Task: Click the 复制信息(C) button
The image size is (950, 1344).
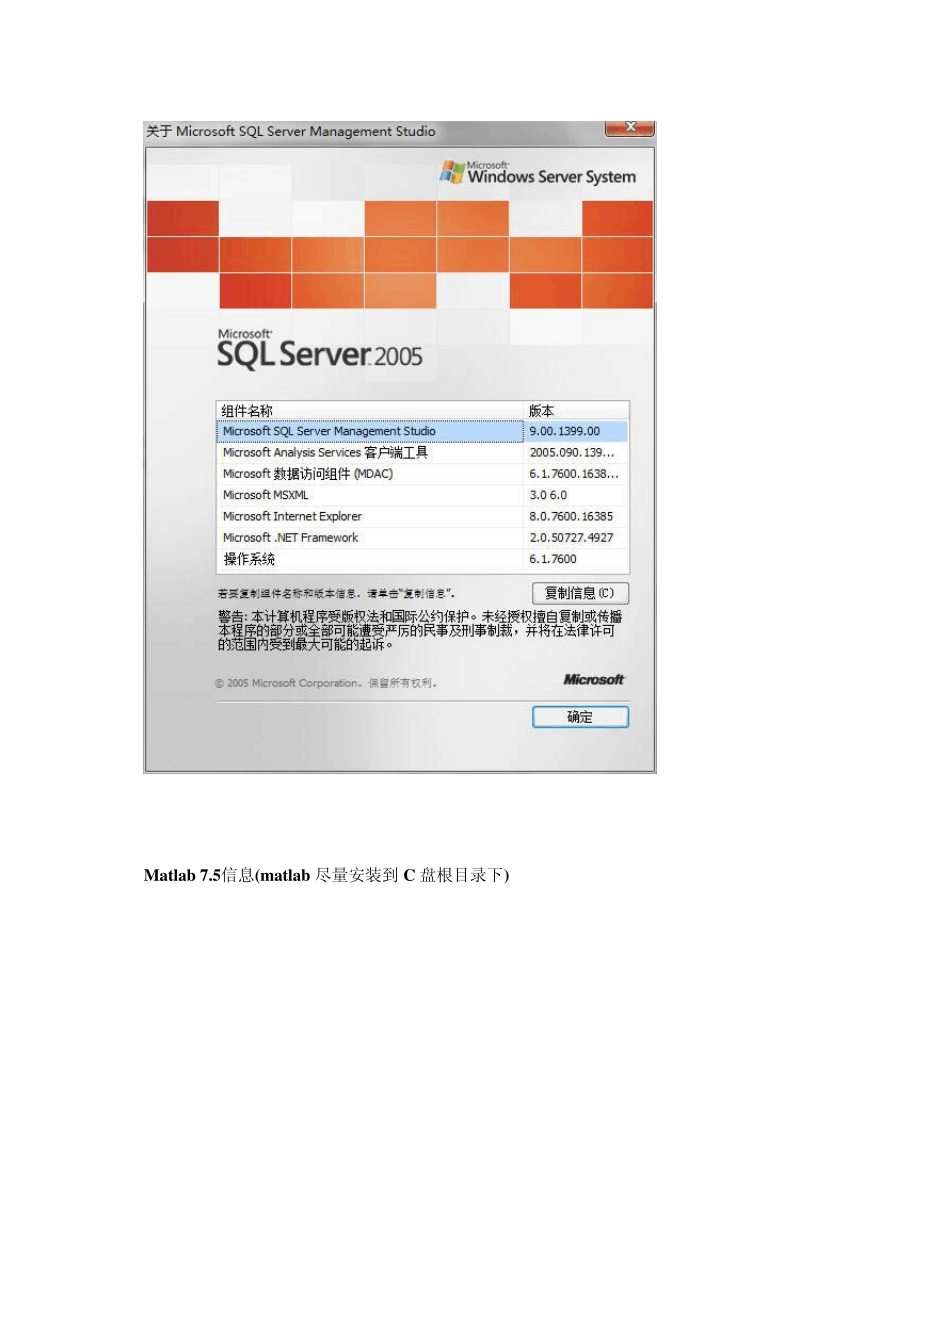Action: click(580, 593)
